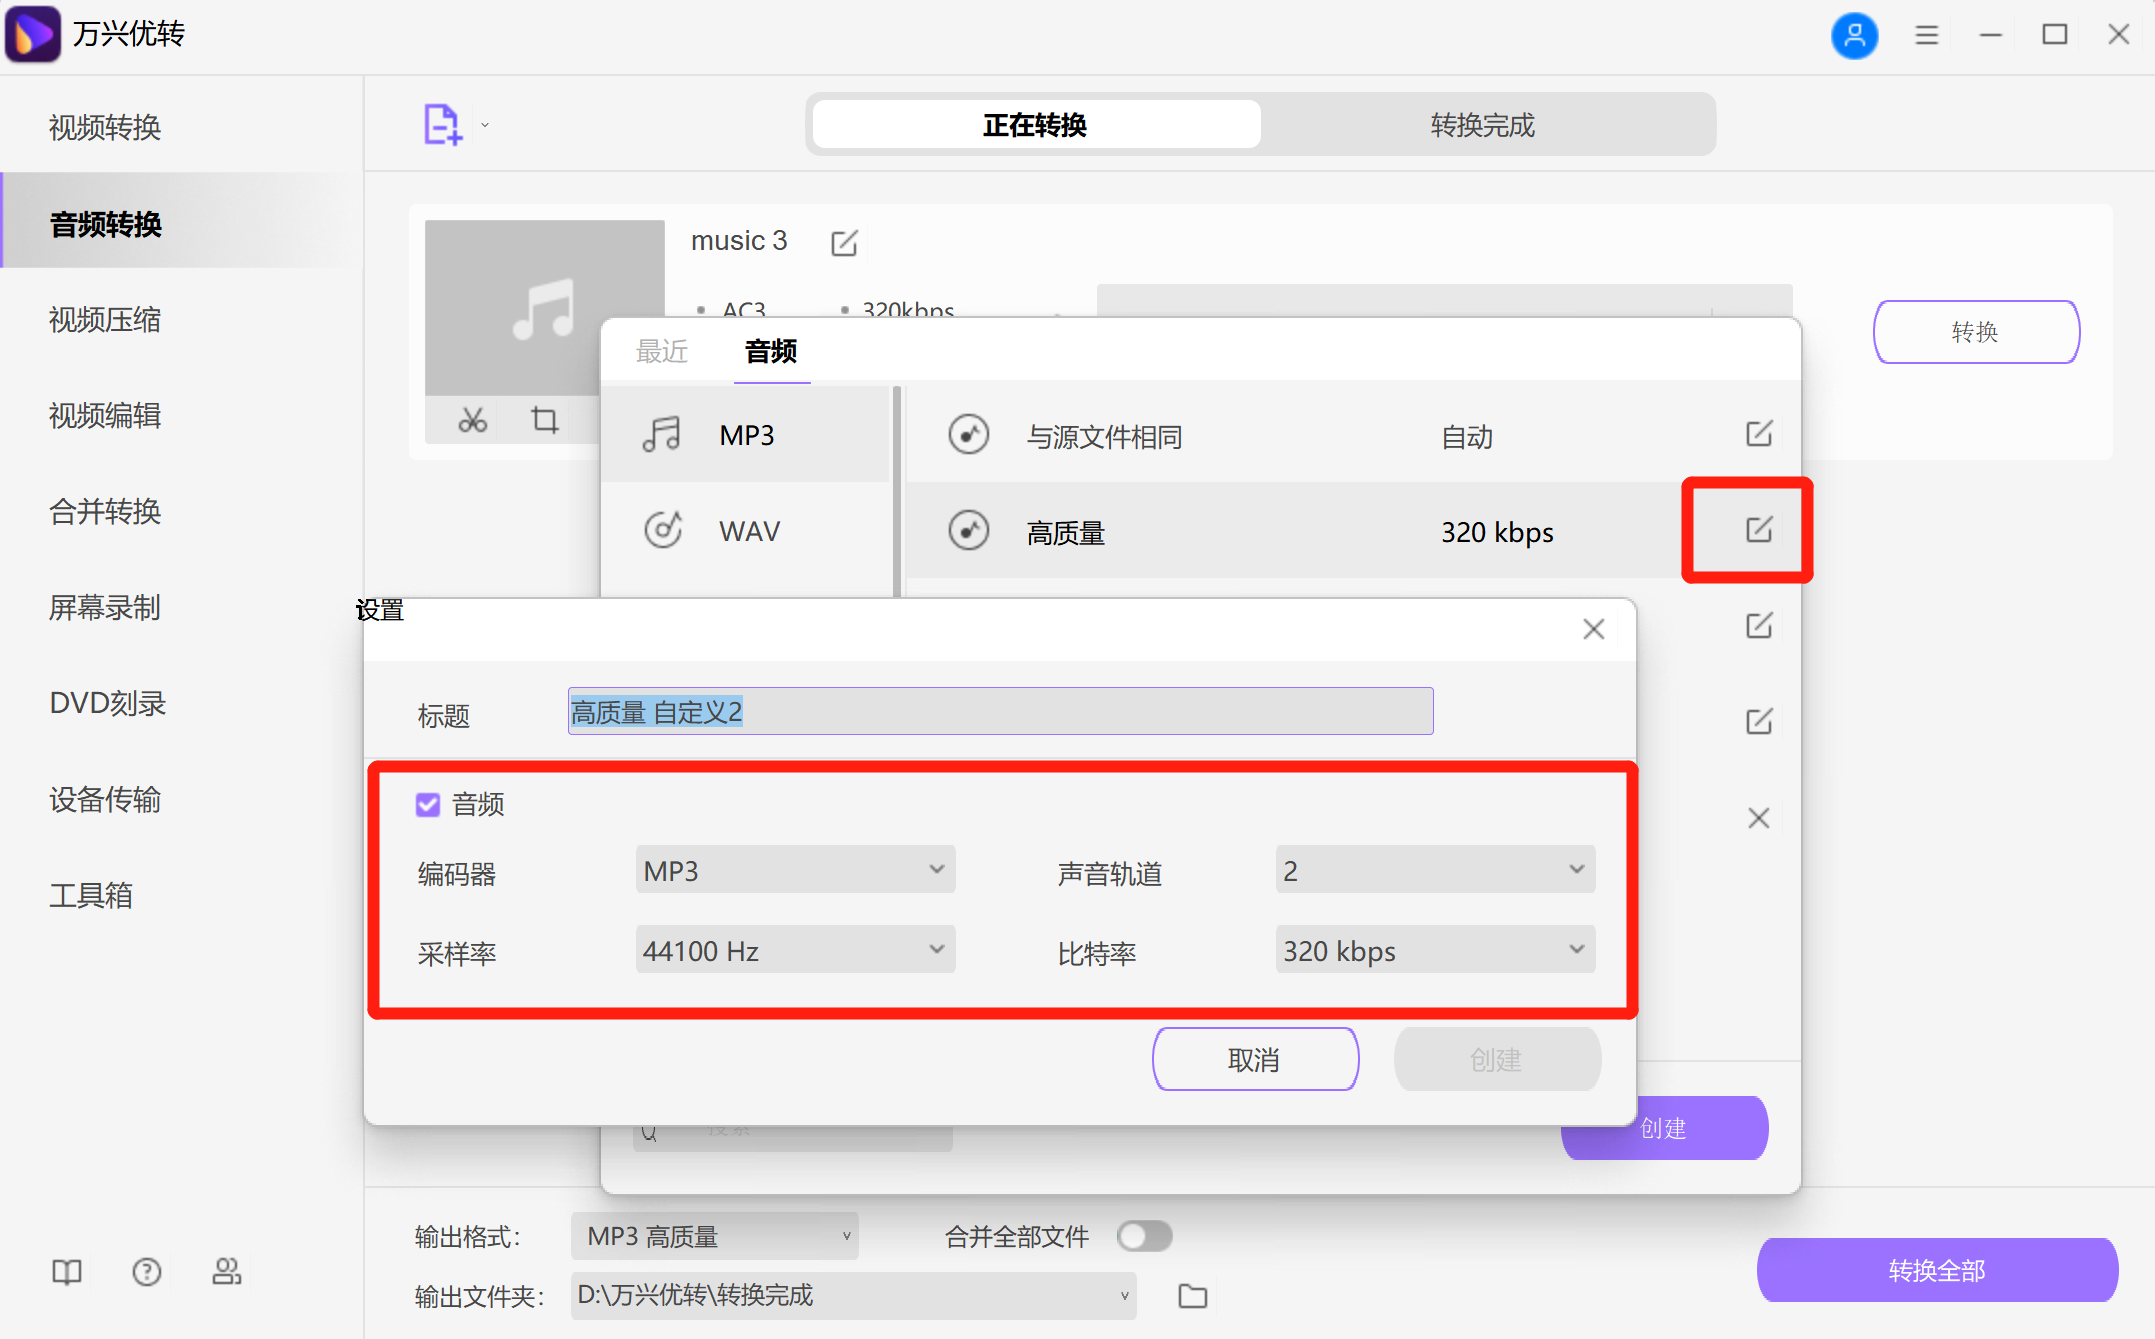2155x1339 pixels.
Task: Uncheck the 音频 checkbox in settings dialog
Action: point(428,804)
